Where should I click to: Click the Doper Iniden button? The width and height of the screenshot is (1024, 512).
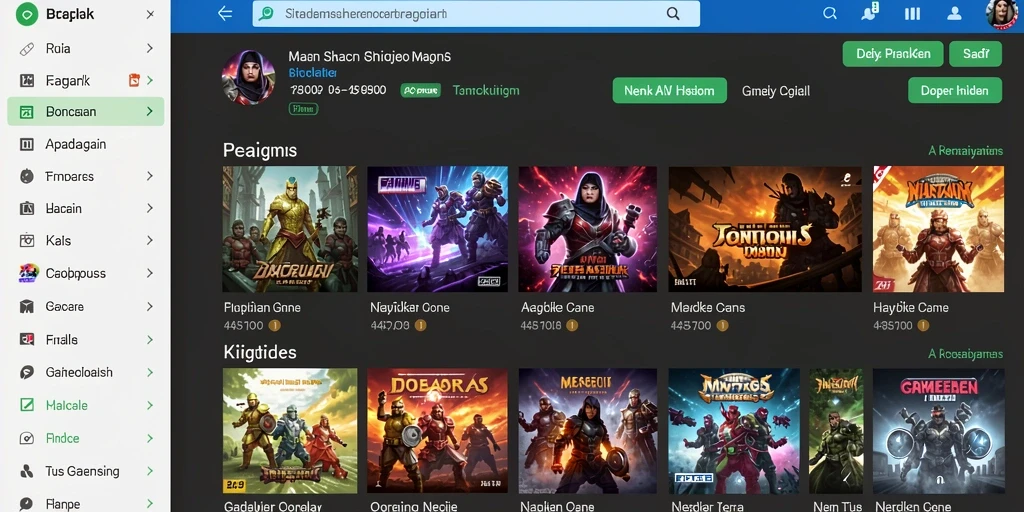954,91
